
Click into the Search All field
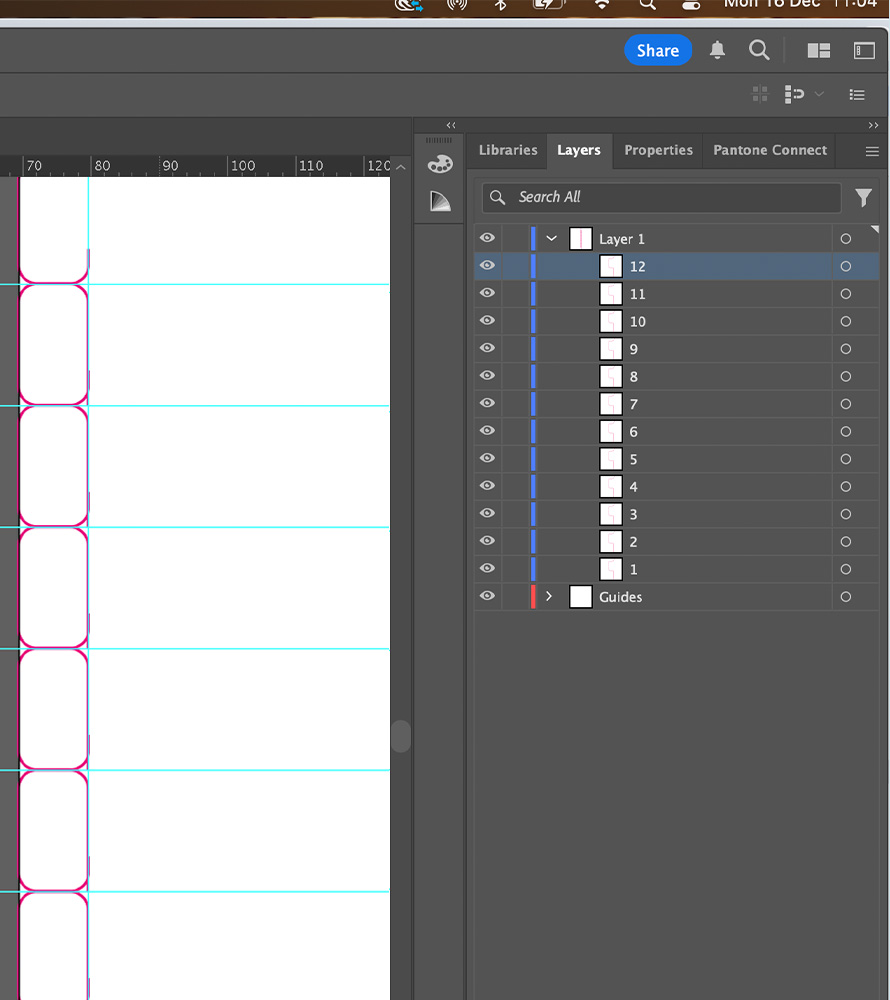[x=662, y=197]
